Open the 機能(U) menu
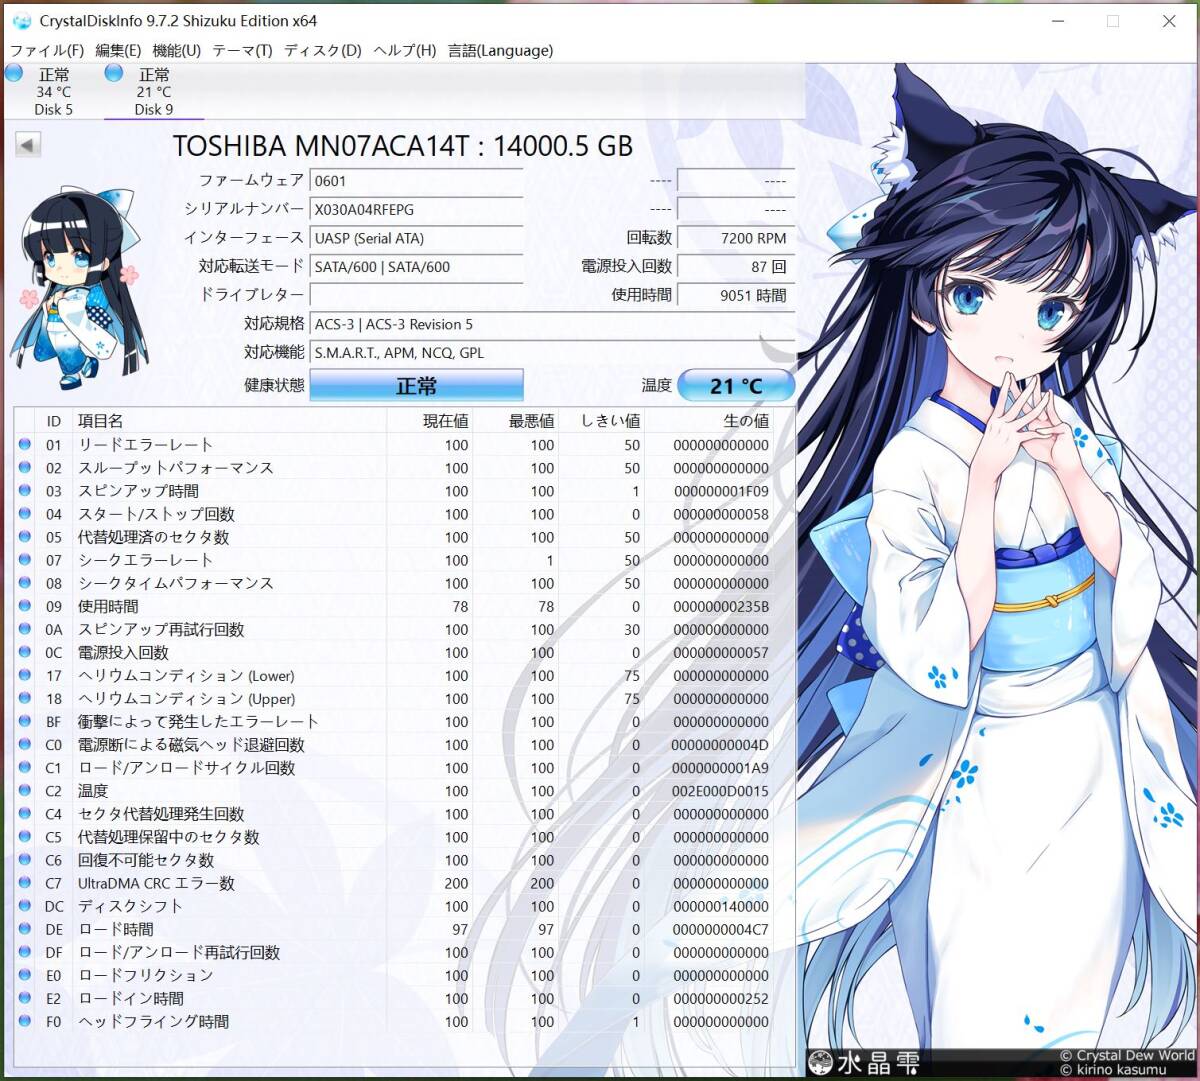The height and width of the screenshot is (1081, 1200). 176,50
